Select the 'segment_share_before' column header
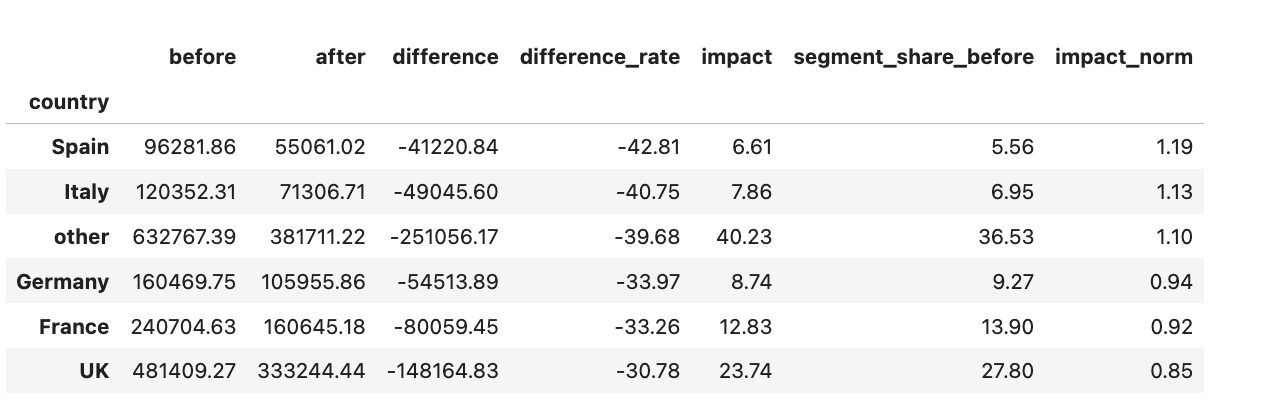 point(913,57)
